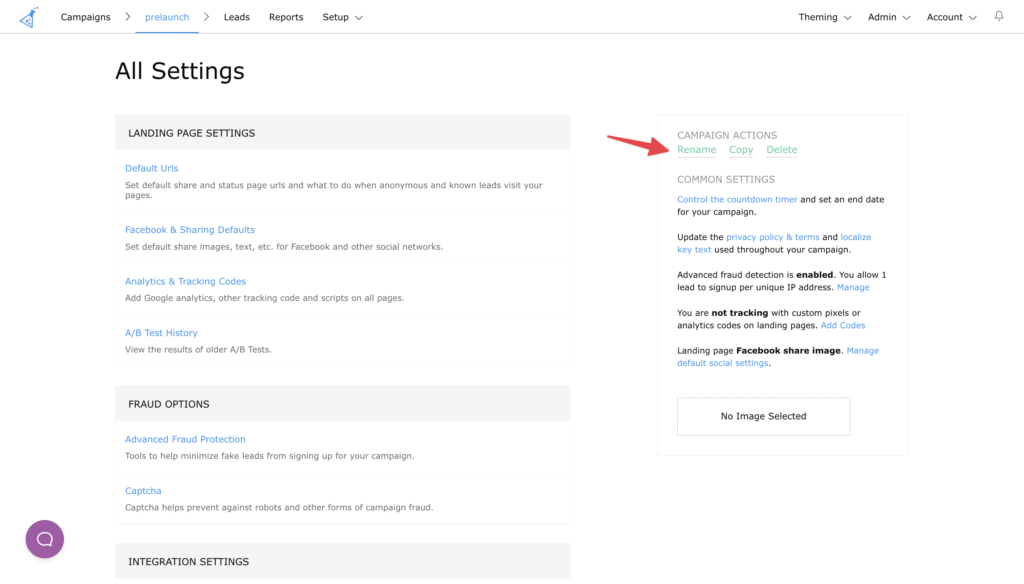Image resolution: width=1024 pixels, height=584 pixels.
Task: Open Default Urls settings
Action: pyautogui.click(x=152, y=168)
